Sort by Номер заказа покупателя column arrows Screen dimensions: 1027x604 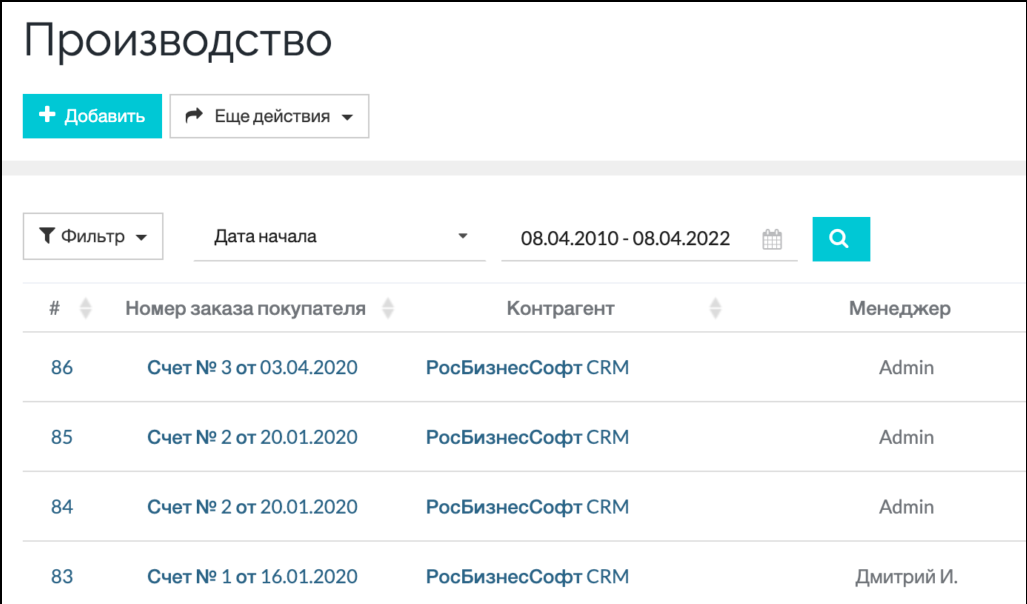[x=388, y=308]
